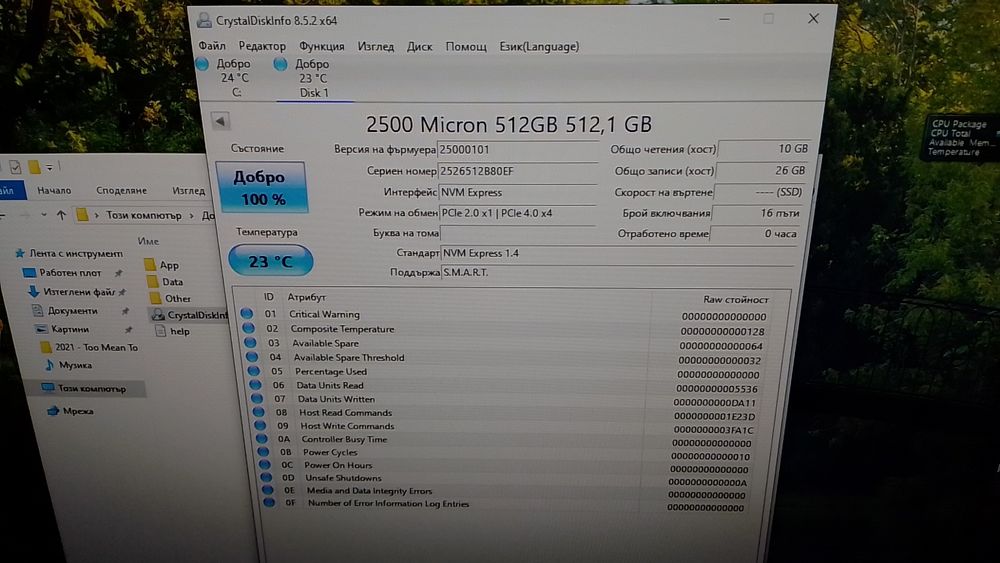1000x563 pixels.
Task: Open the Функция menu
Action: [x=321, y=47]
